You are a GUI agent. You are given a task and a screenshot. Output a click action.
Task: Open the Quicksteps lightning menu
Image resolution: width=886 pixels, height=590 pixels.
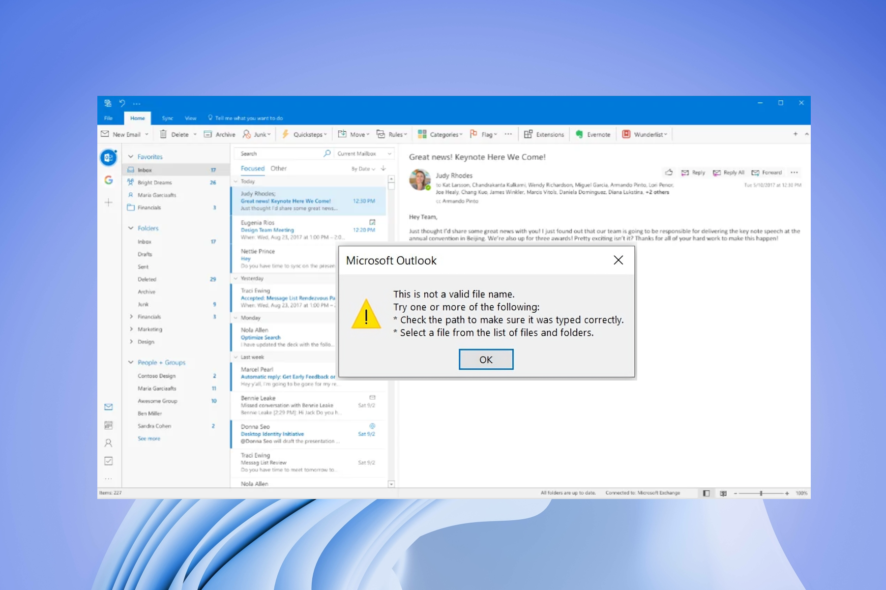click(x=305, y=134)
